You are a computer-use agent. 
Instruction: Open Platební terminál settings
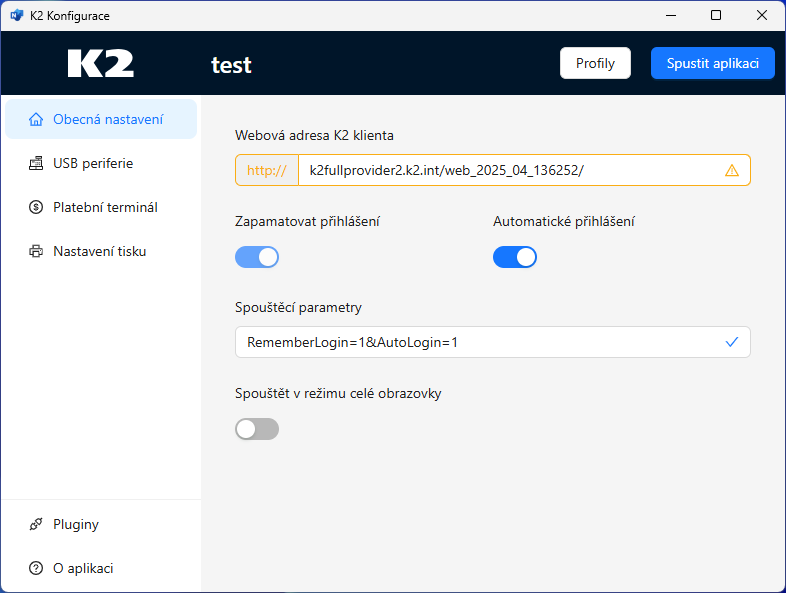[x=105, y=208]
